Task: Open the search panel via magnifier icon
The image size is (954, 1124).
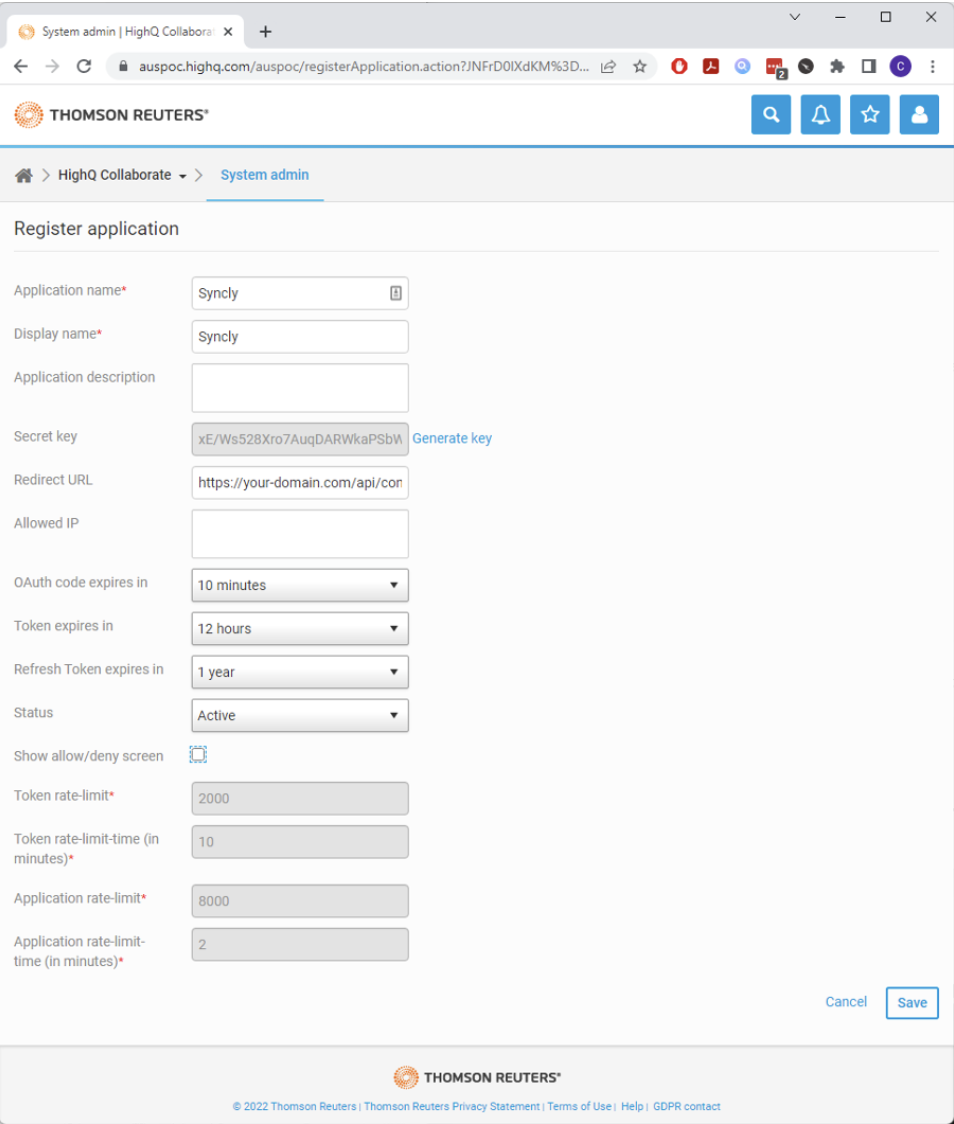Action: (770, 114)
